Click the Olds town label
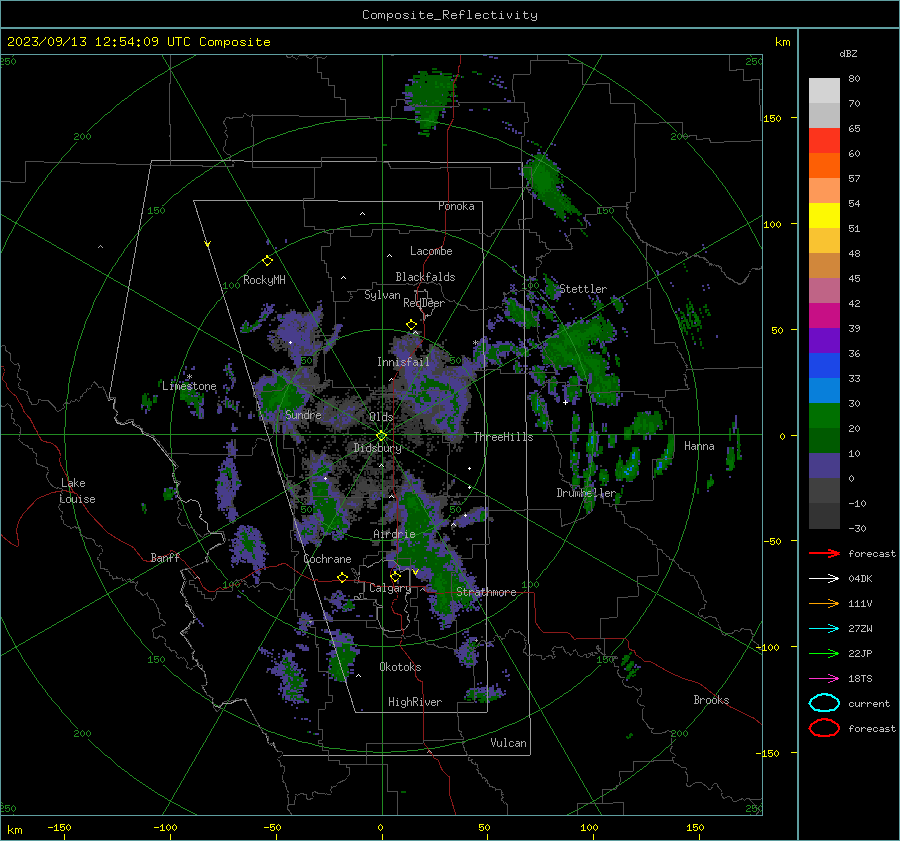900x841 pixels. [381, 417]
